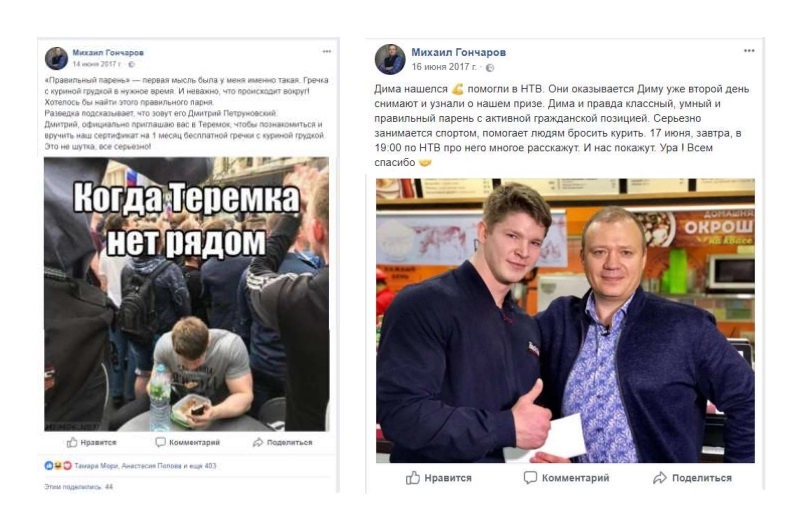Share the left post with Поделиться
This screenshot has height=528, width=802.
pyautogui.click(x=282, y=442)
